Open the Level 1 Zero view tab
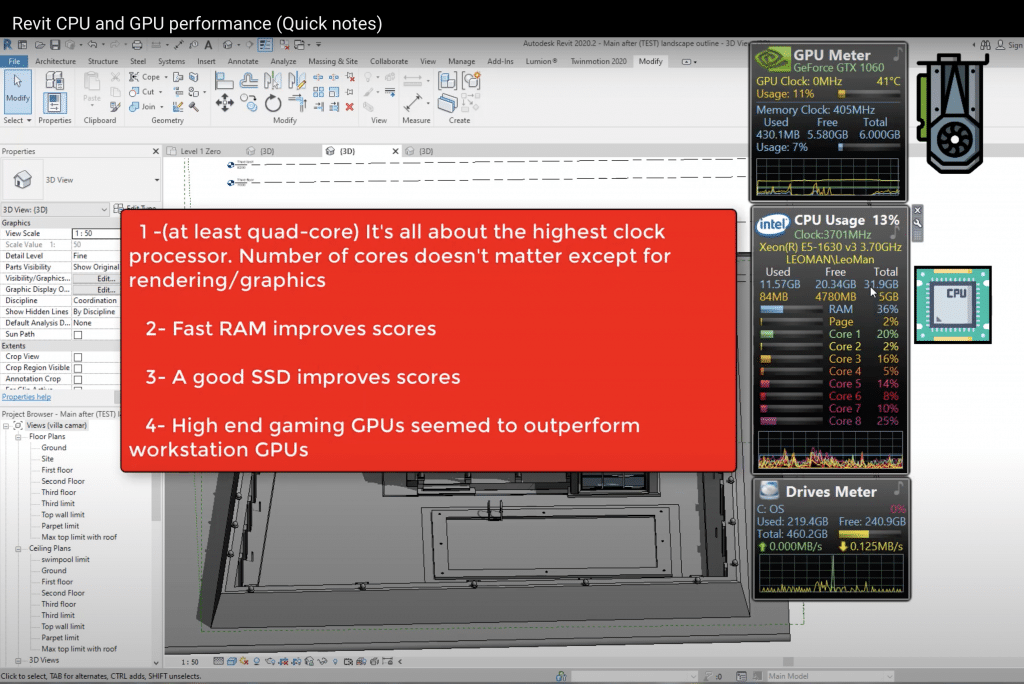This screenshot has height=684, width=1024. click(x=200, y=151)
